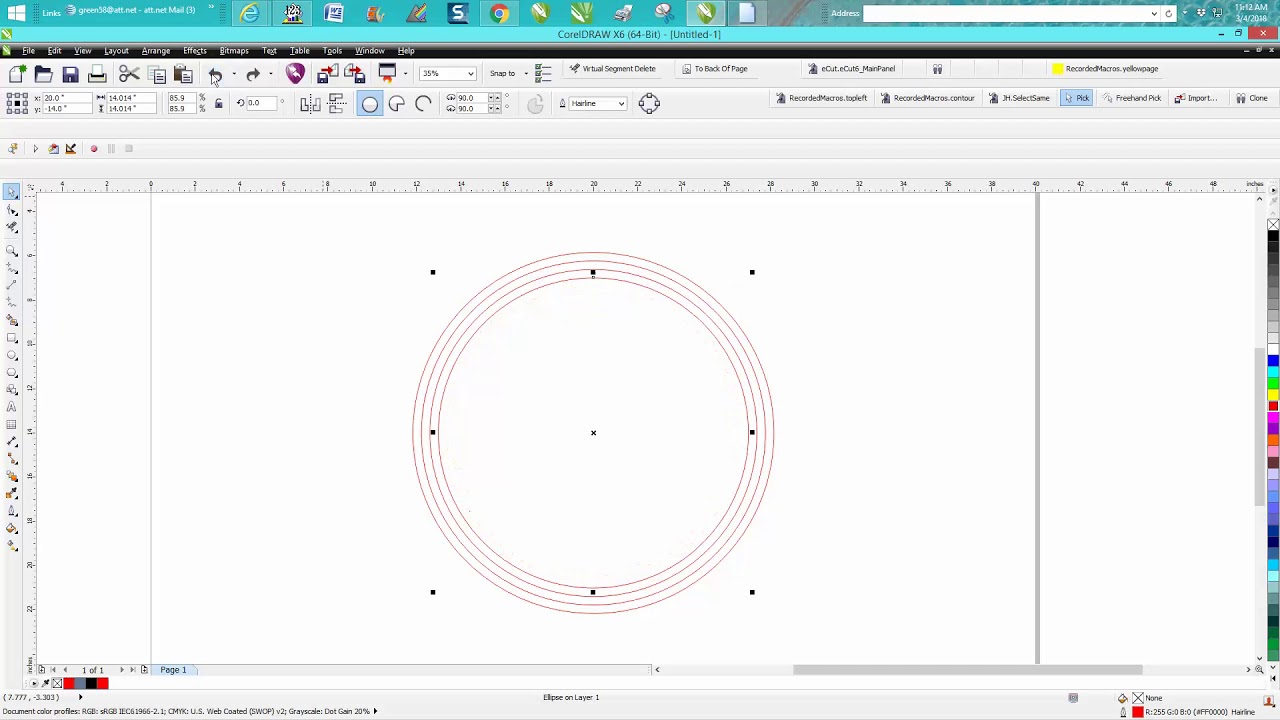Open the zoom level 35% dropdown
Screen dimensions: 1280x720
[470, 74]
